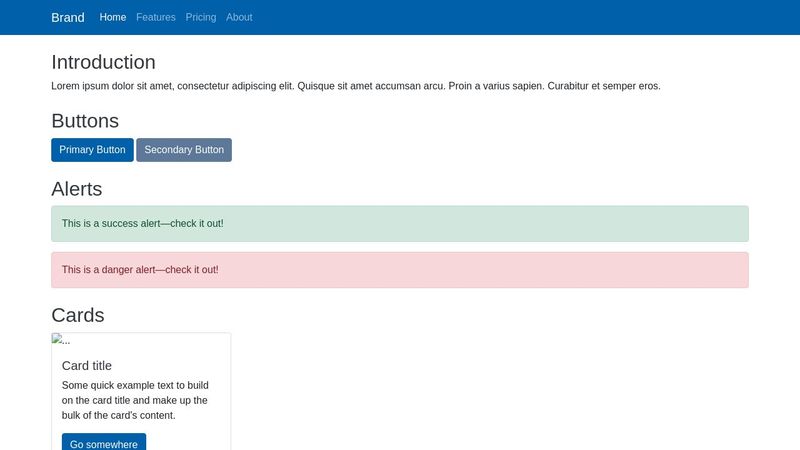This screenshot has height=450, width=800.
Task: Click the Card title text
Action: tap(87, 366)
